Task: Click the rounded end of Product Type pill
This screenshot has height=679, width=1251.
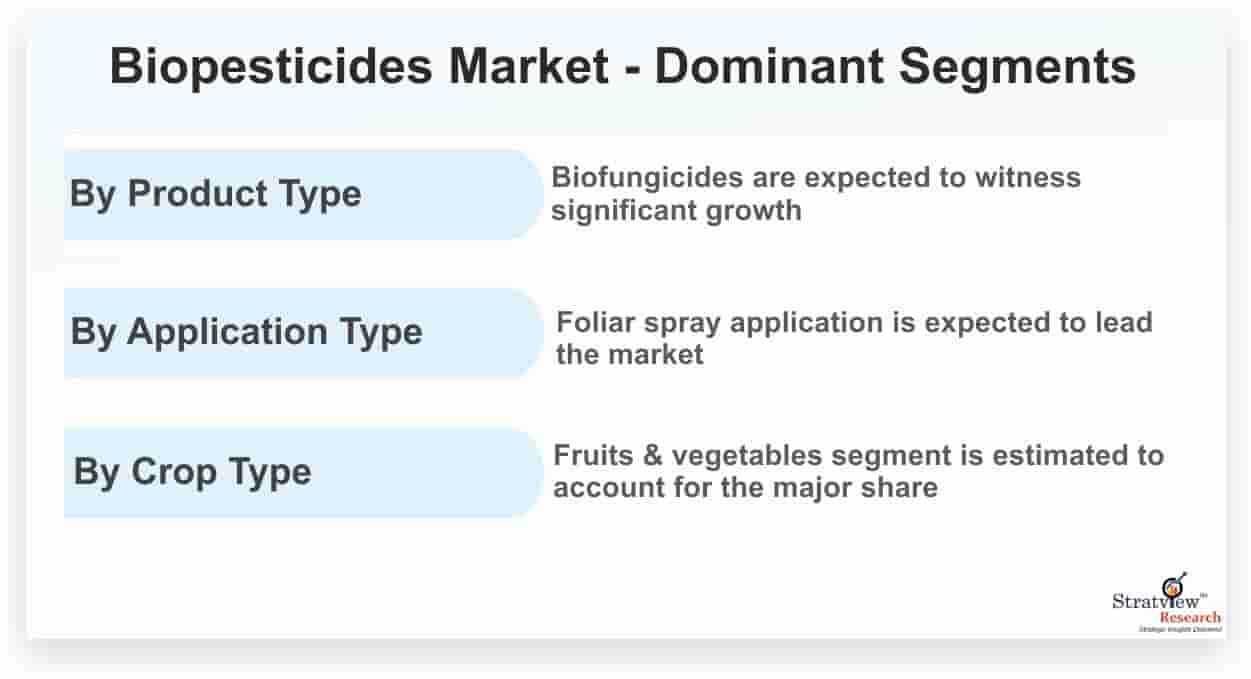Action: 522,194
